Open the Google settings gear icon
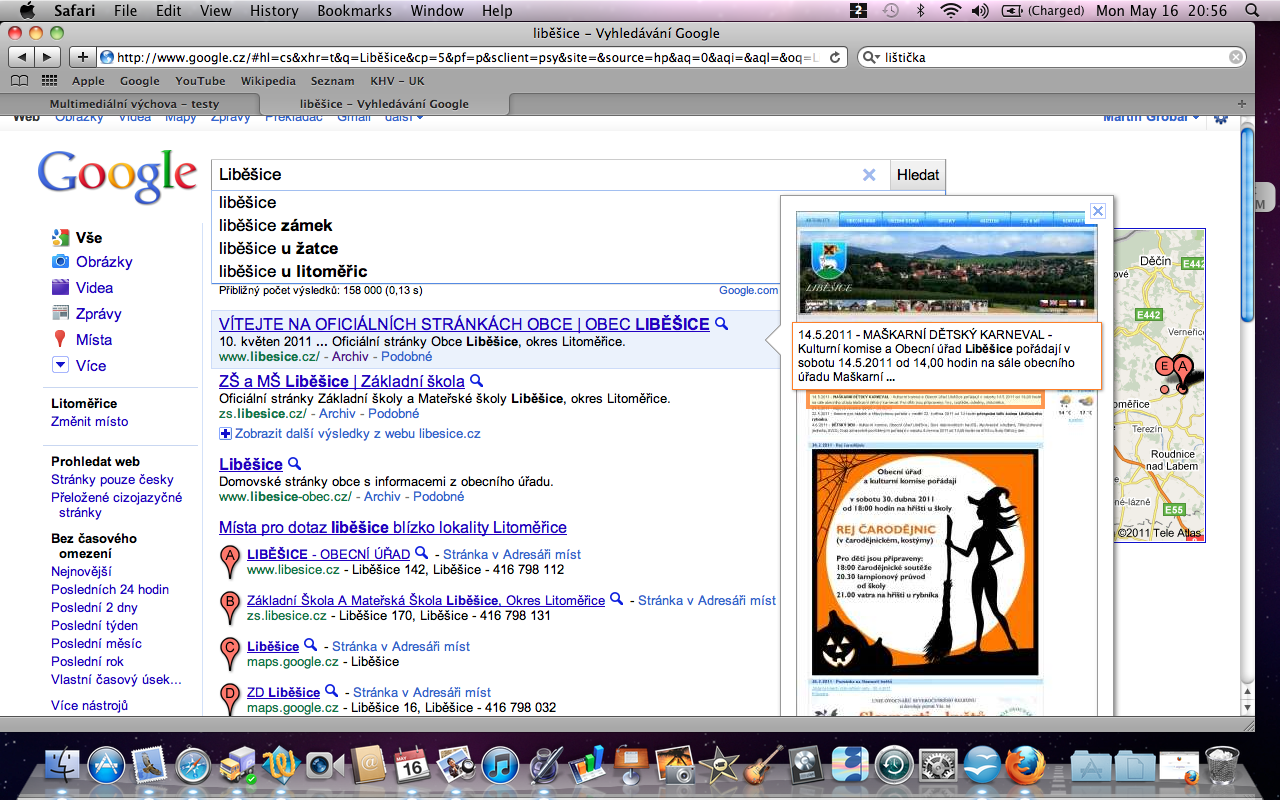Screen dimensions: 1280x800 tap(1221, 118)
